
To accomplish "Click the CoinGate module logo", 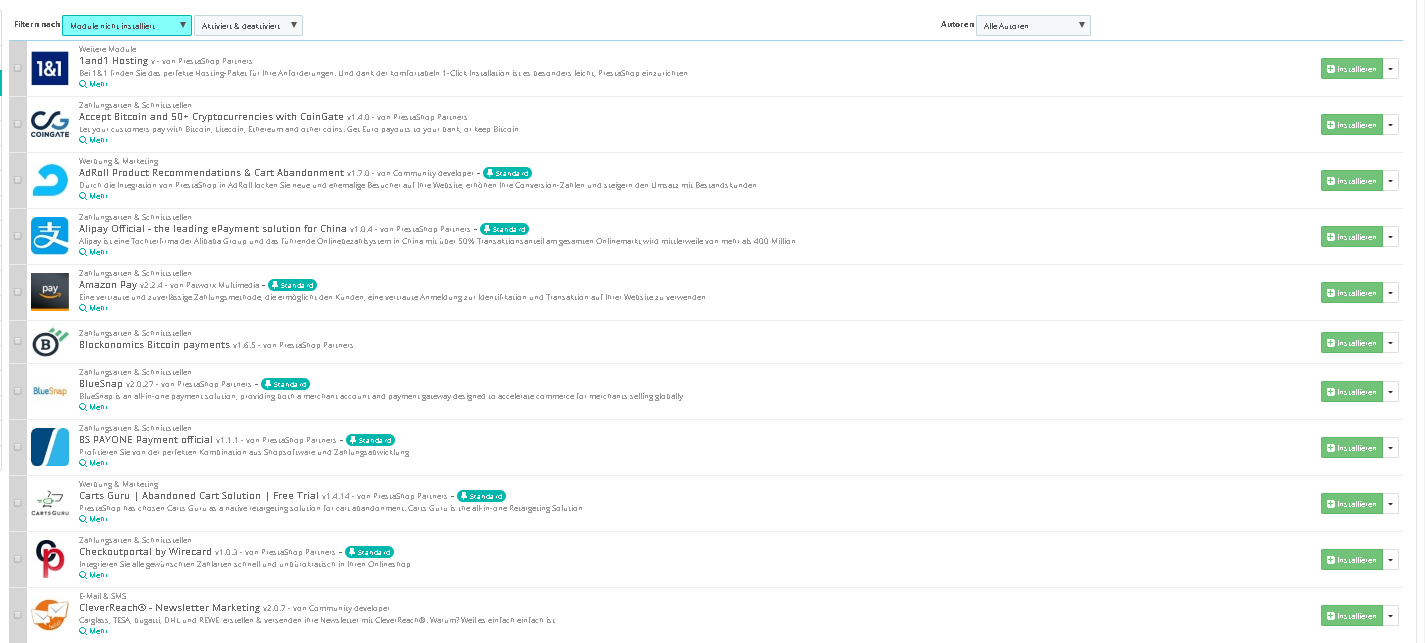I will pos(50,124).
